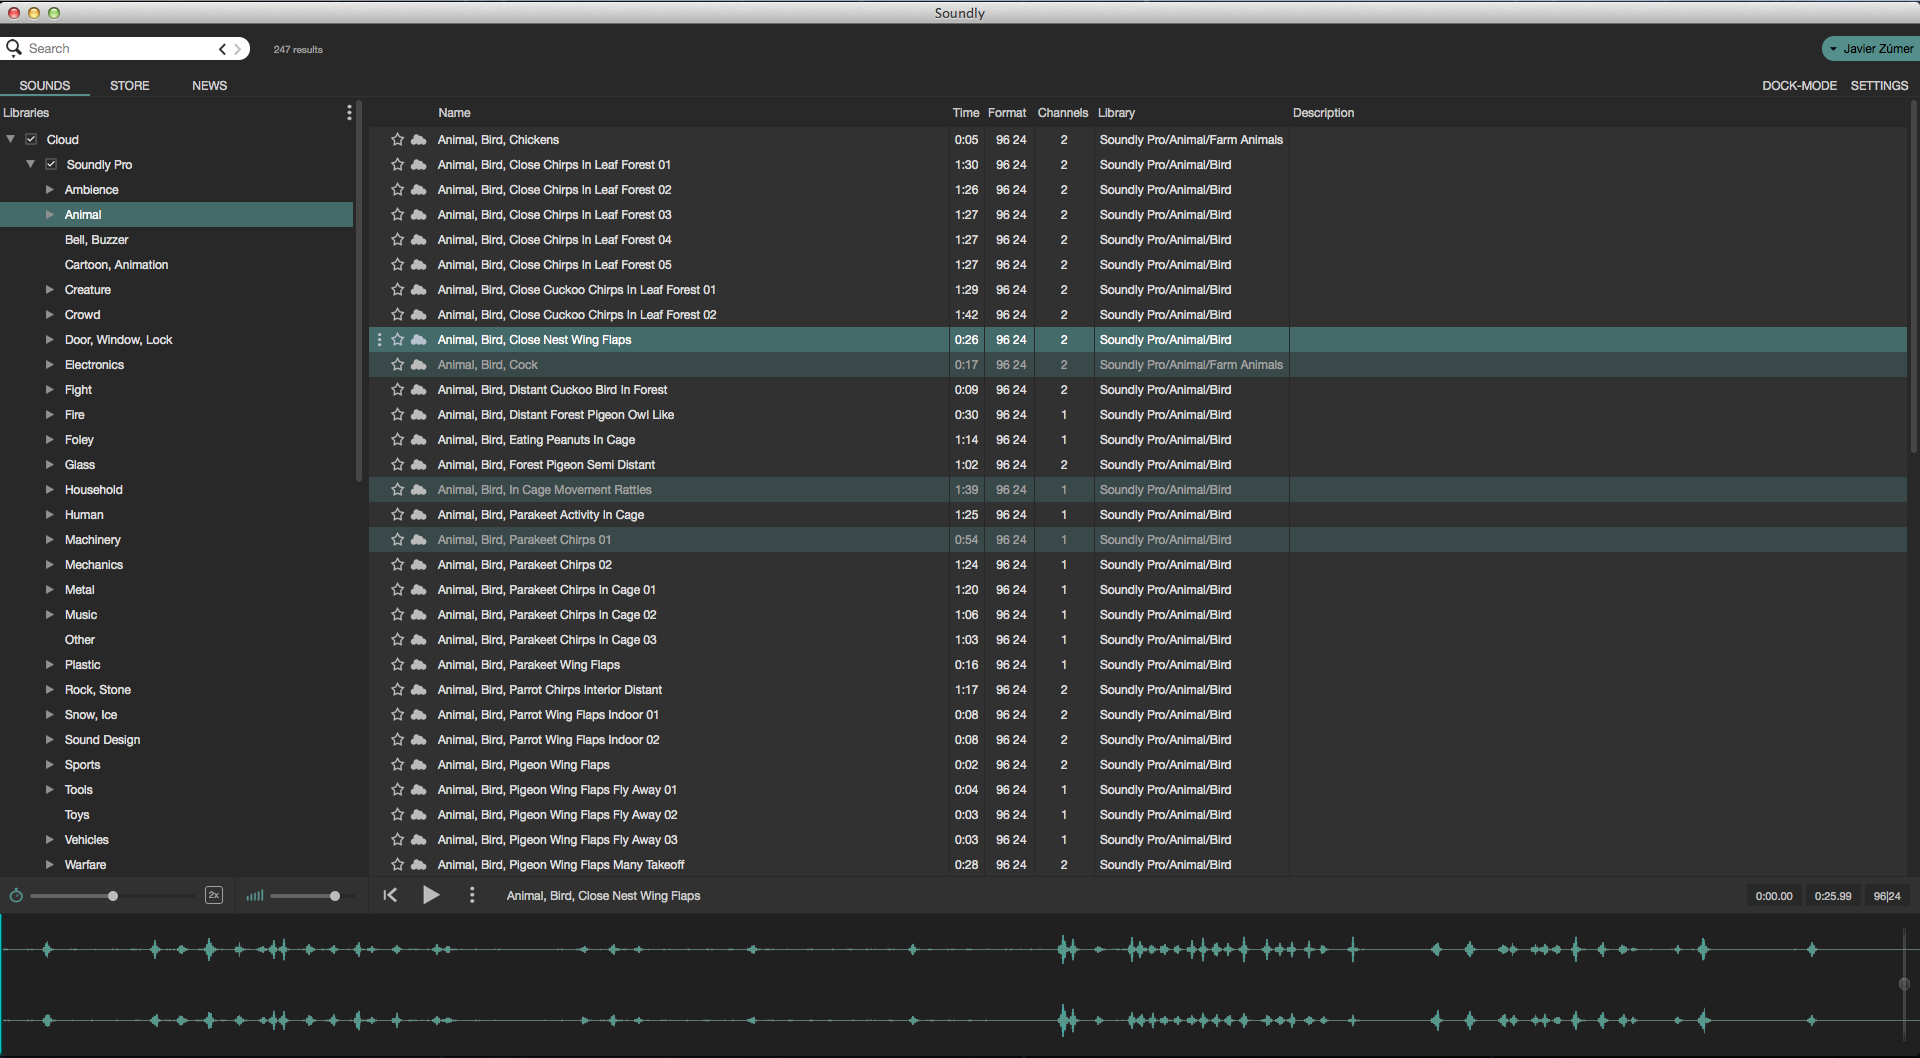Image resolution: width=1920 pixels, height=1058 pixels.
Task: Expand the Sound Design category
Action: coord(49,740)
